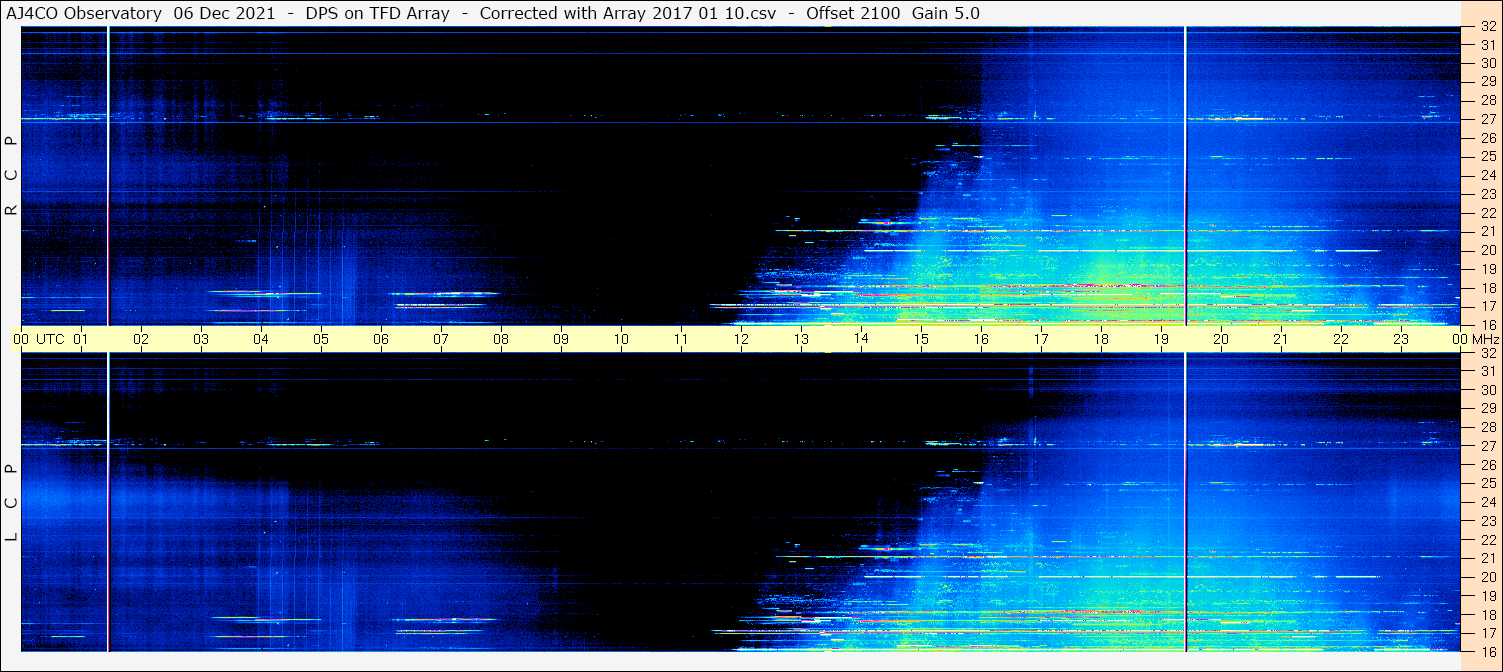Pick the 23 hour tick label

(1401, 340)
